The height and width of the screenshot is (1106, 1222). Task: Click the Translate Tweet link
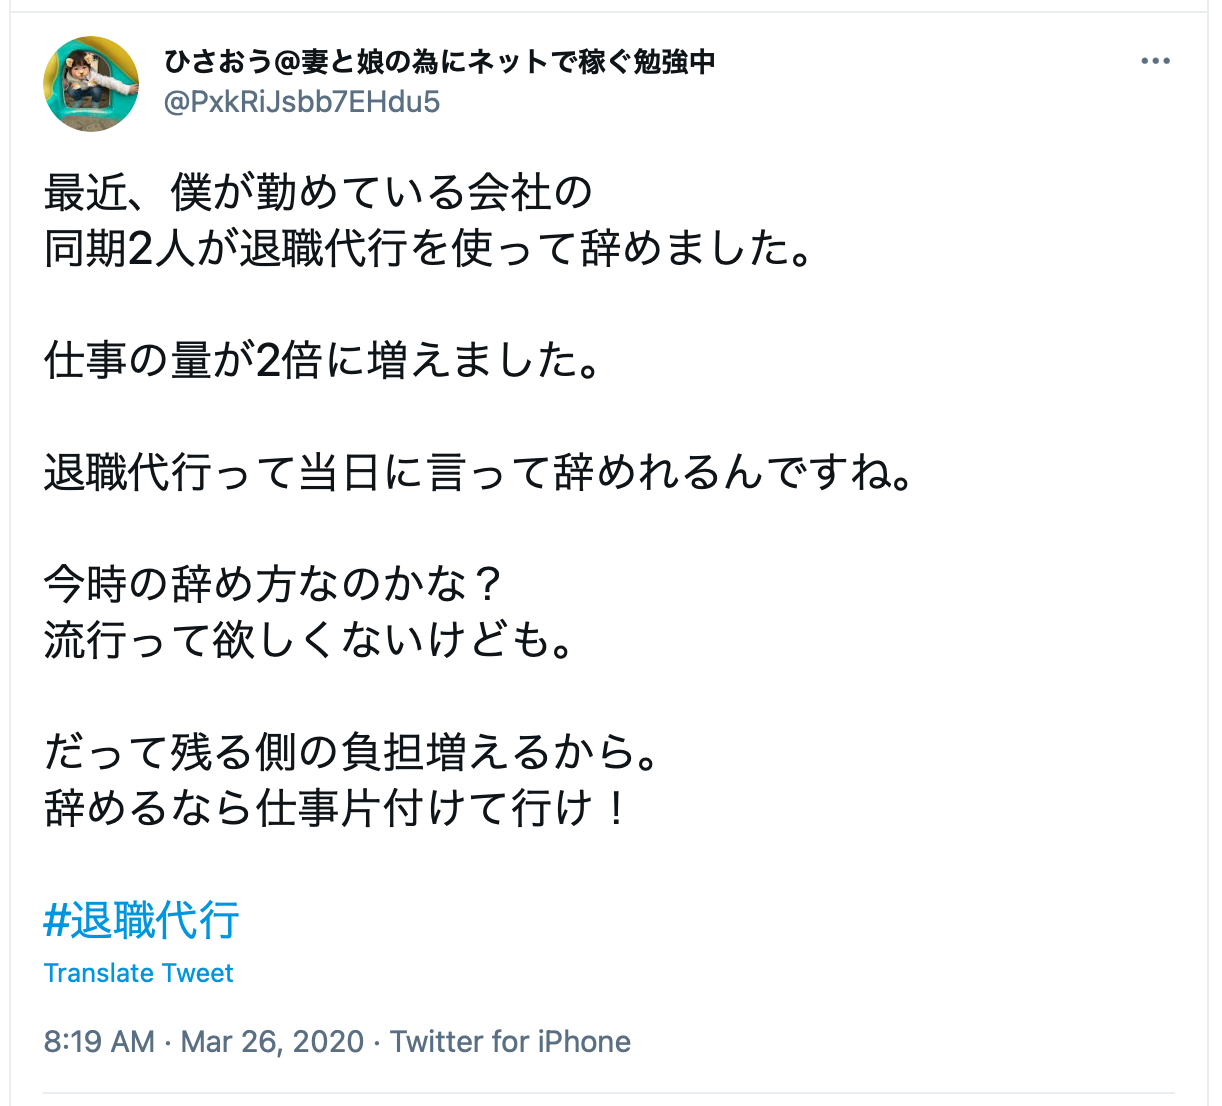138,973
